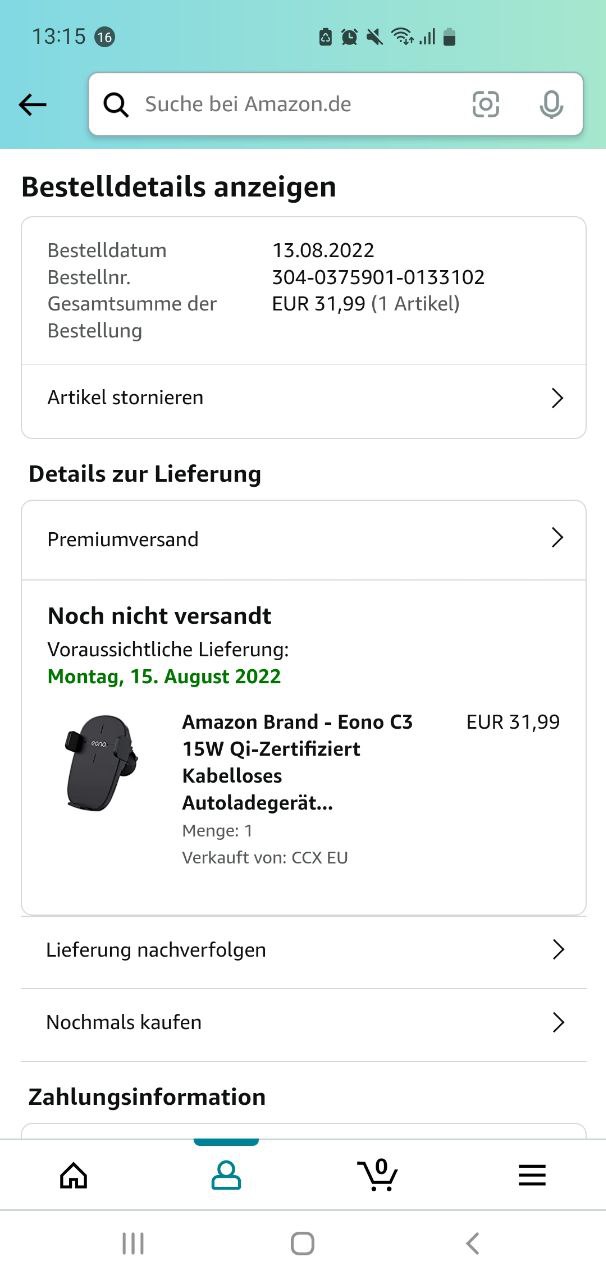This screenshot has width=606, height=1280.
Task: Open the account profile icon
Action: point(226,1175)
